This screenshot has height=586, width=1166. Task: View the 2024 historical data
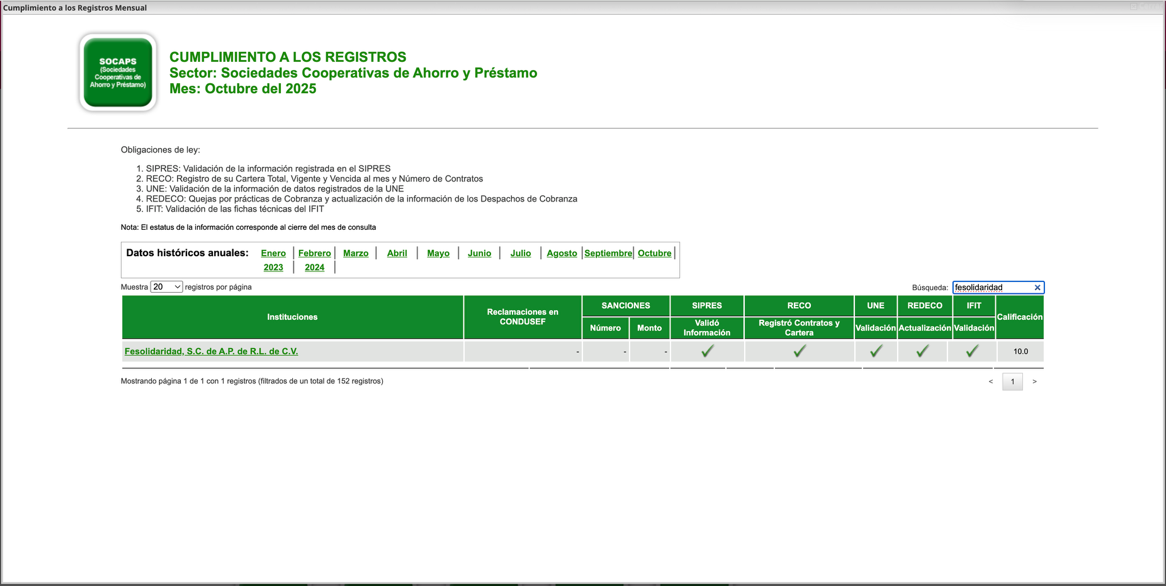pyautogui.click(x=314, y=268)
